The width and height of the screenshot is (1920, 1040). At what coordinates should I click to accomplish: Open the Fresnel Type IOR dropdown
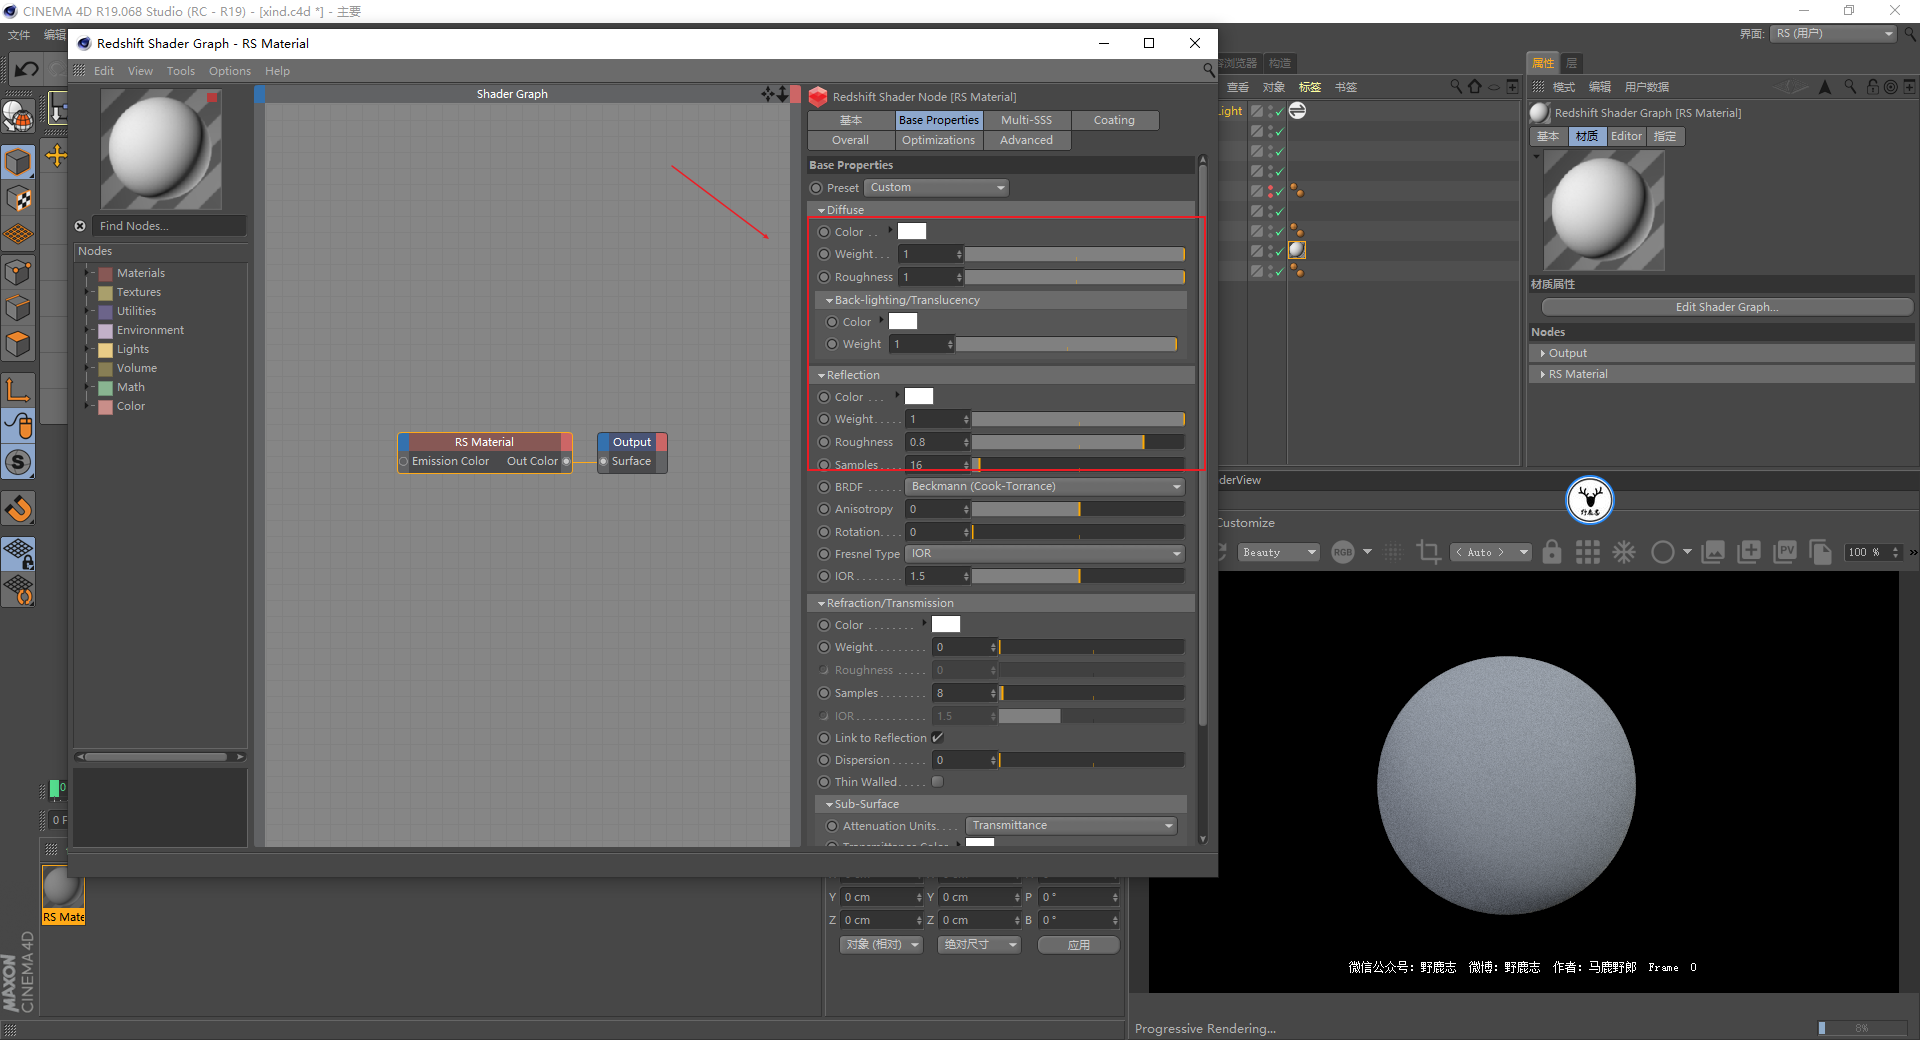point(1045,554)
